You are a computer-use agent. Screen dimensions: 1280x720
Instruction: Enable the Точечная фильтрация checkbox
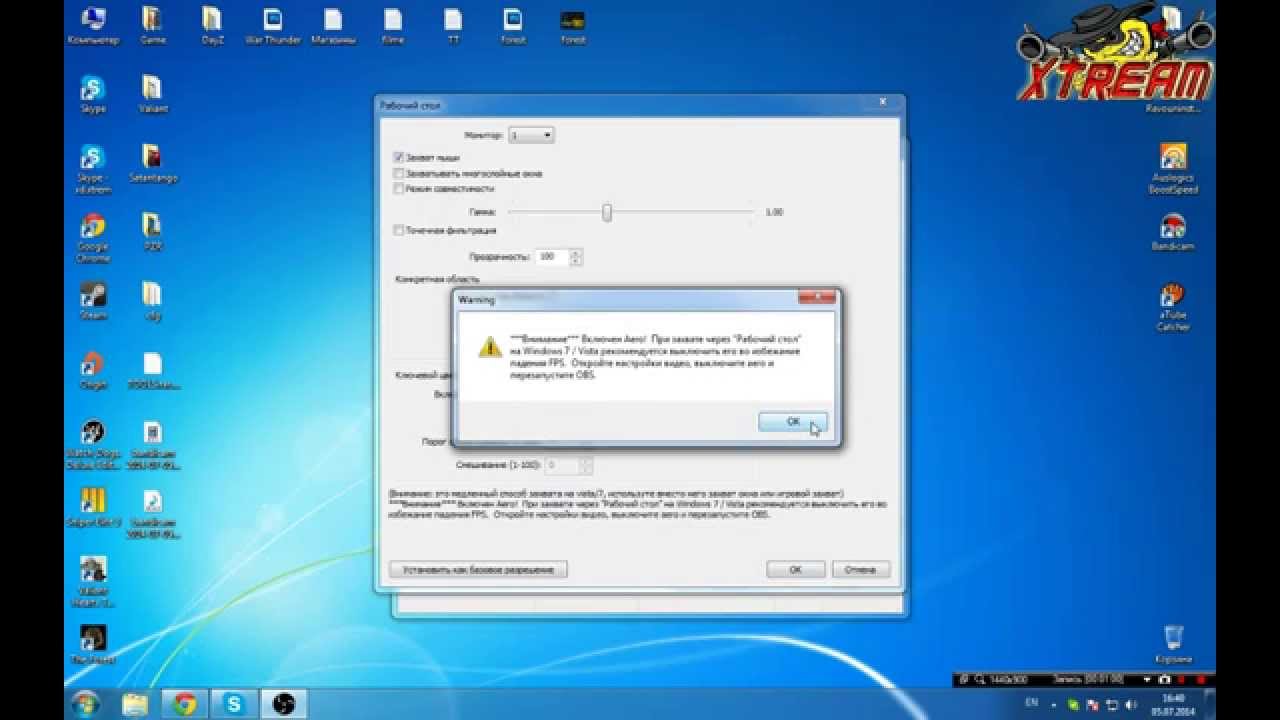(x=399, y=230)
